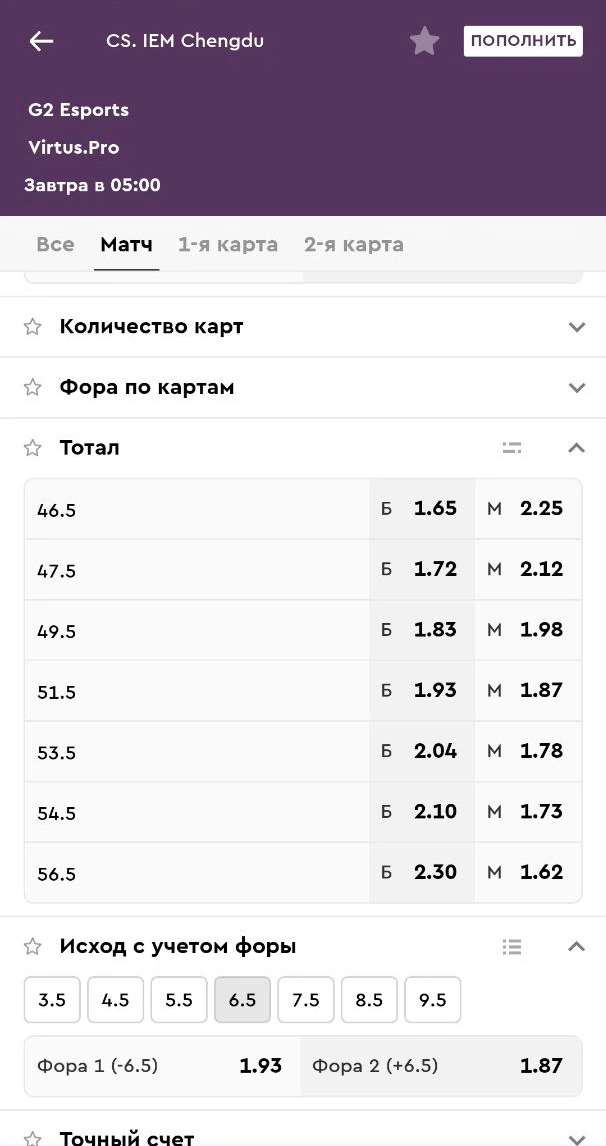Viewport: 606px width, 1146px height.
Task: Expand the Количество карт section
Action: (575, 327)
